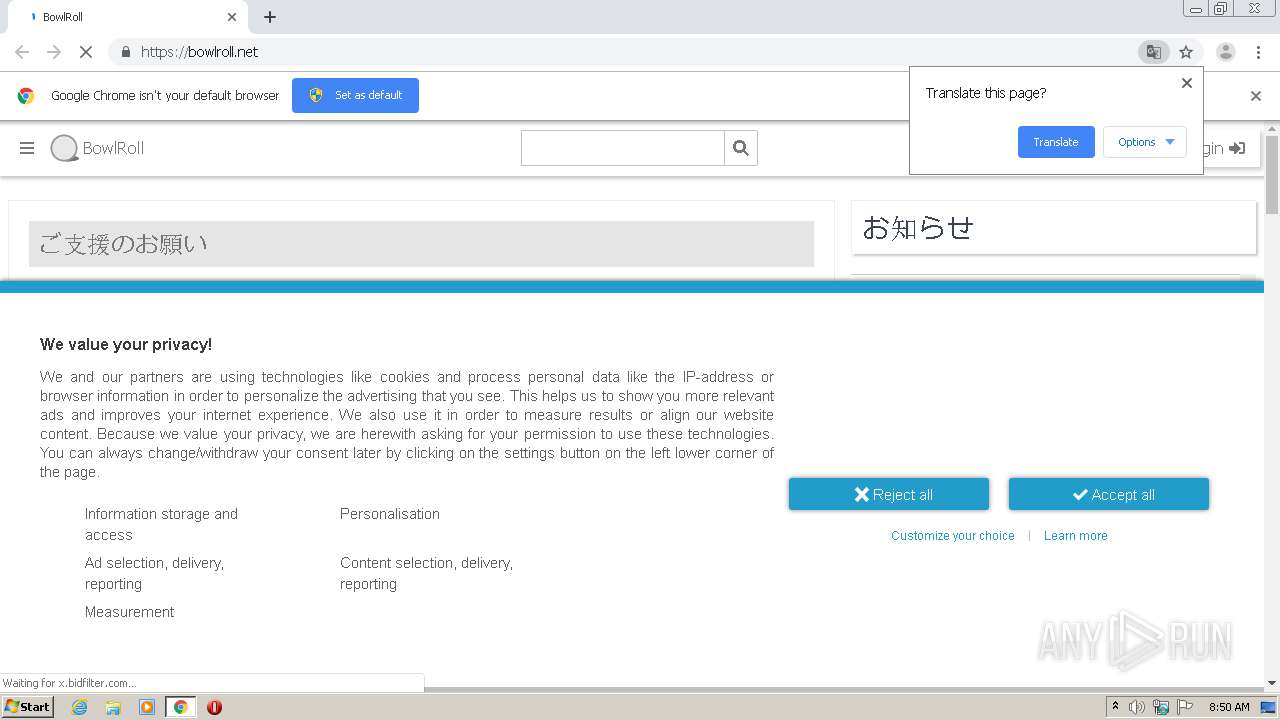Click the volume icon in system tray
Screen dimensions: 1280x720
[1137, 707]
